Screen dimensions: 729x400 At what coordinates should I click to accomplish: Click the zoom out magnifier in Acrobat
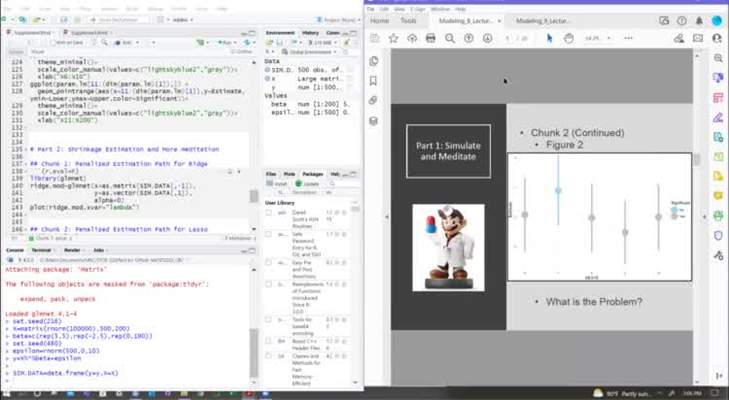click(x=450, y=38)
